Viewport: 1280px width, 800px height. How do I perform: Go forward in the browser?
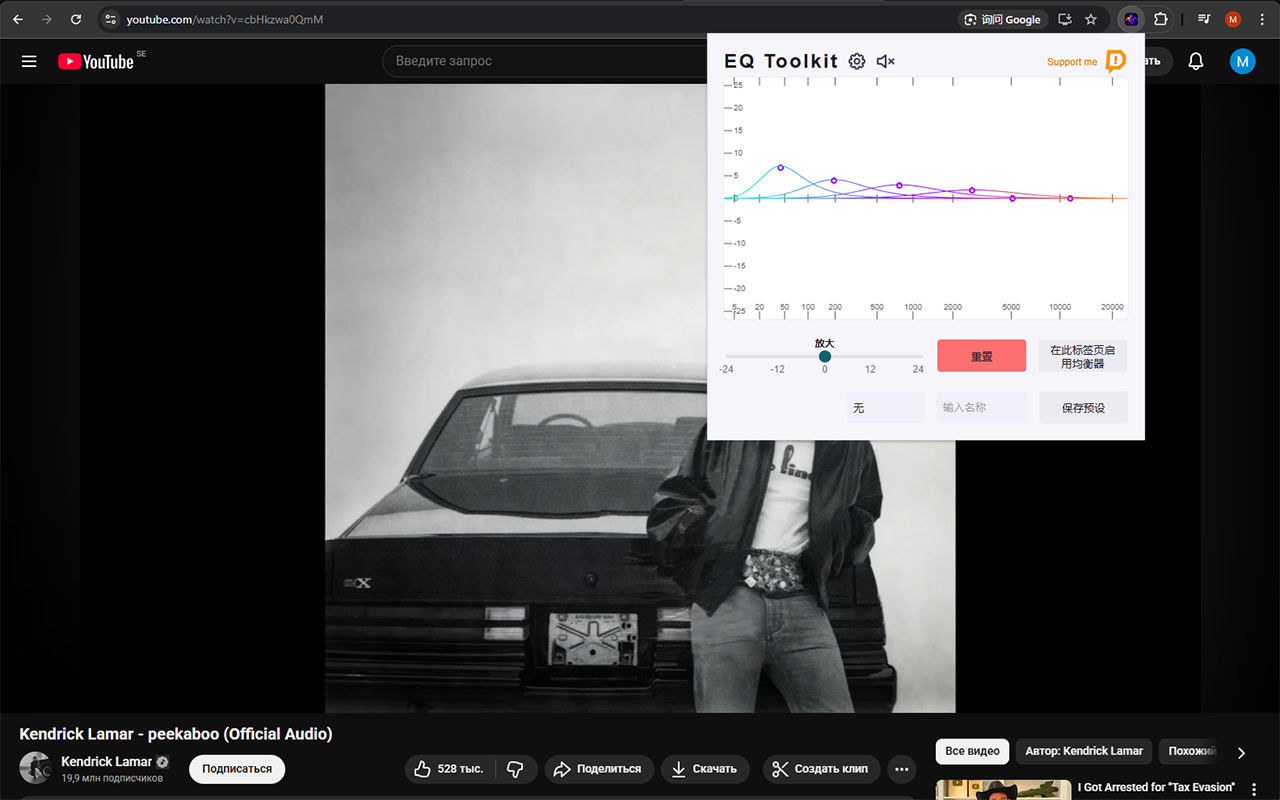pyautogui.click(x=47, y=19)
